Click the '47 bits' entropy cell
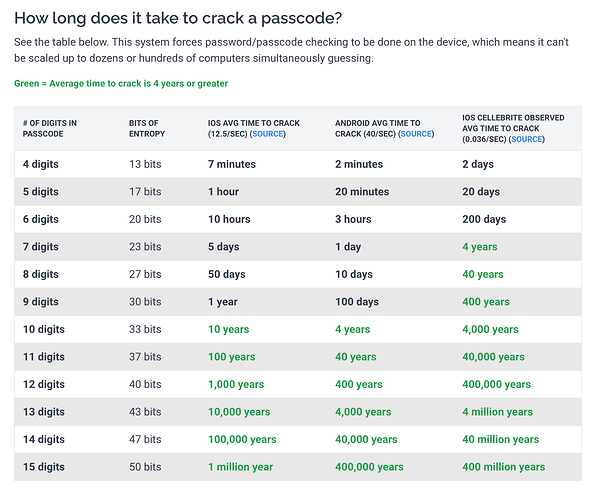 145,439
